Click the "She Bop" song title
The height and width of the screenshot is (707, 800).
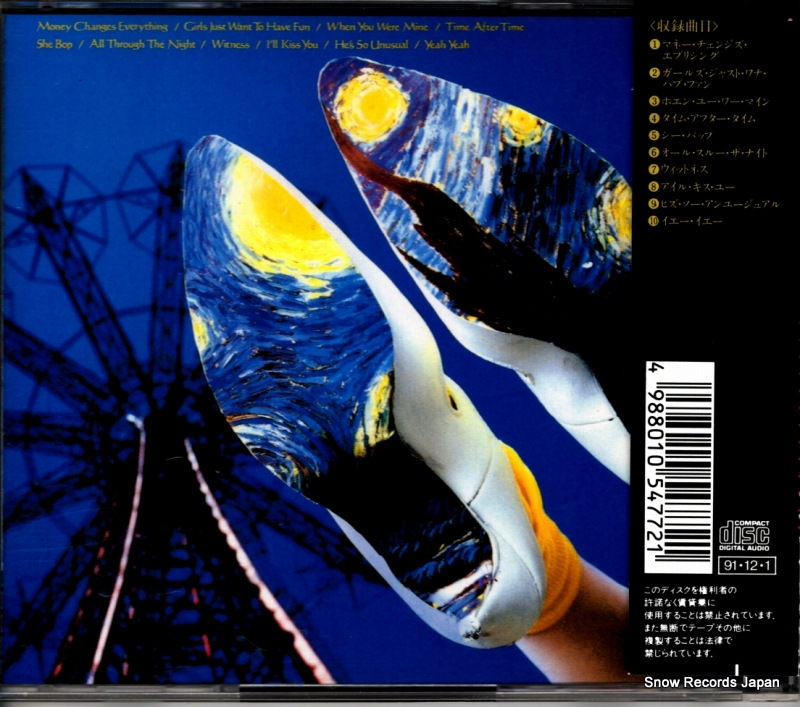pos(56,44)
